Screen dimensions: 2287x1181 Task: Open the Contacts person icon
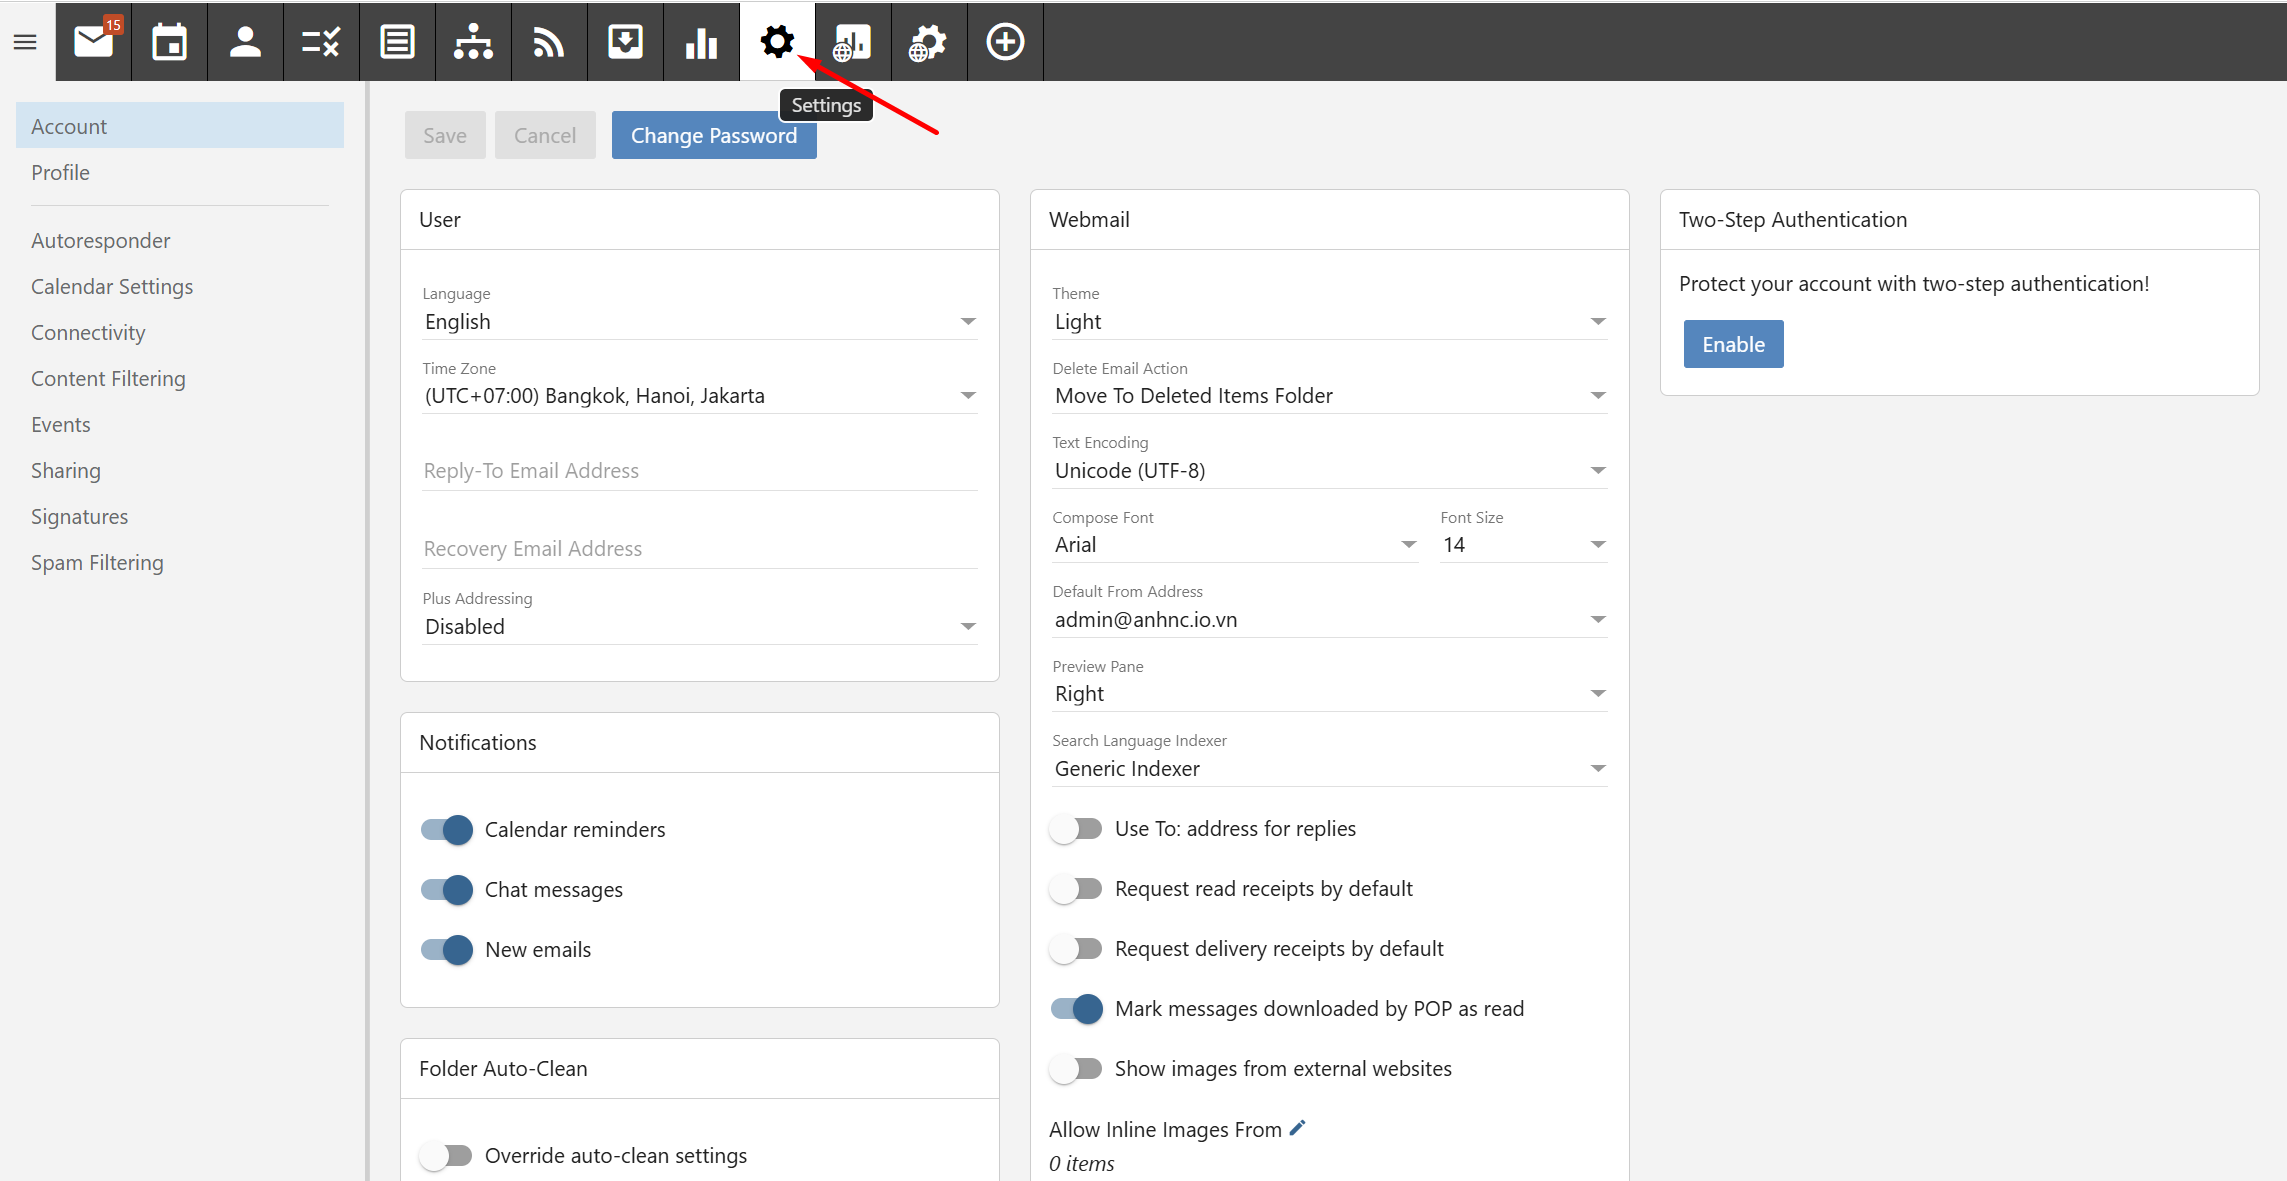(246, 42)
